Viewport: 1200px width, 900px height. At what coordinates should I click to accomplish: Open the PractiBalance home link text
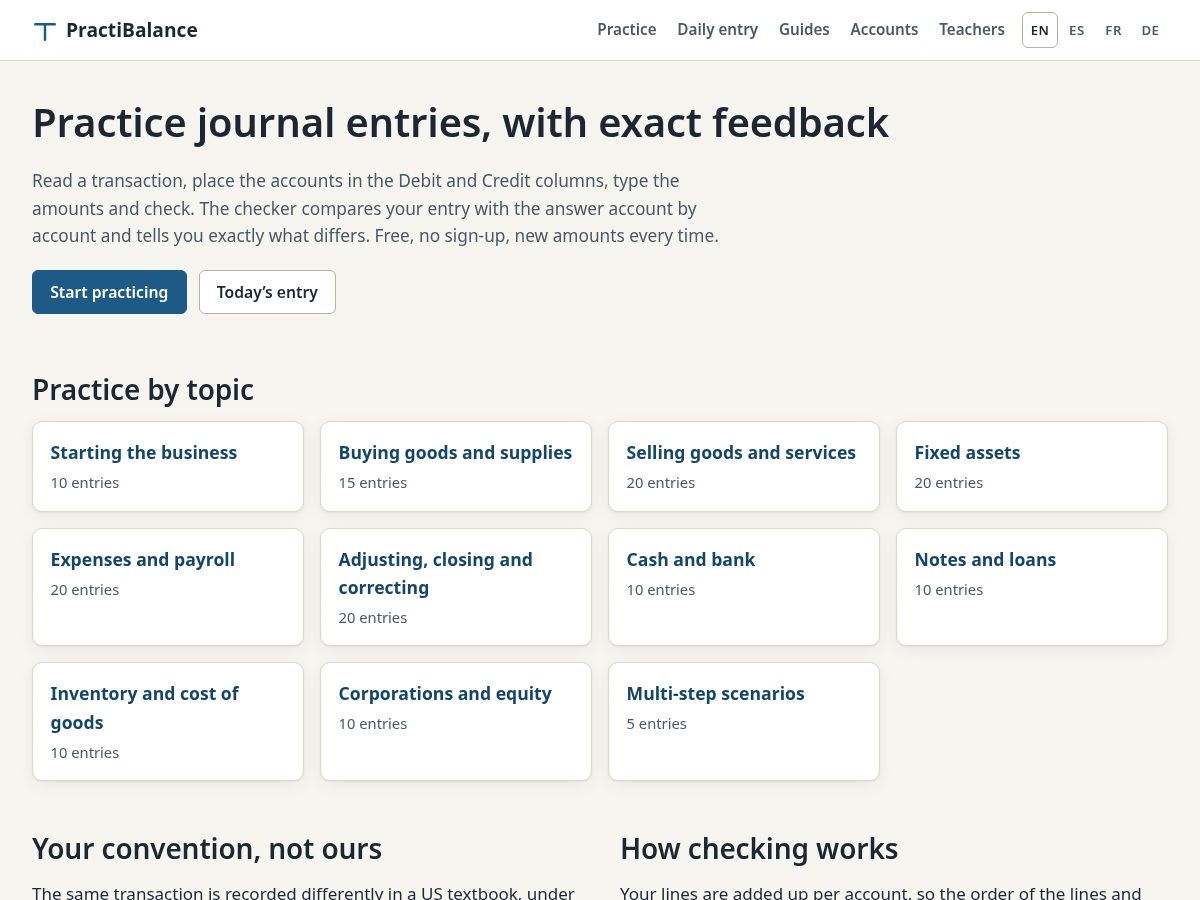(132, 30)
